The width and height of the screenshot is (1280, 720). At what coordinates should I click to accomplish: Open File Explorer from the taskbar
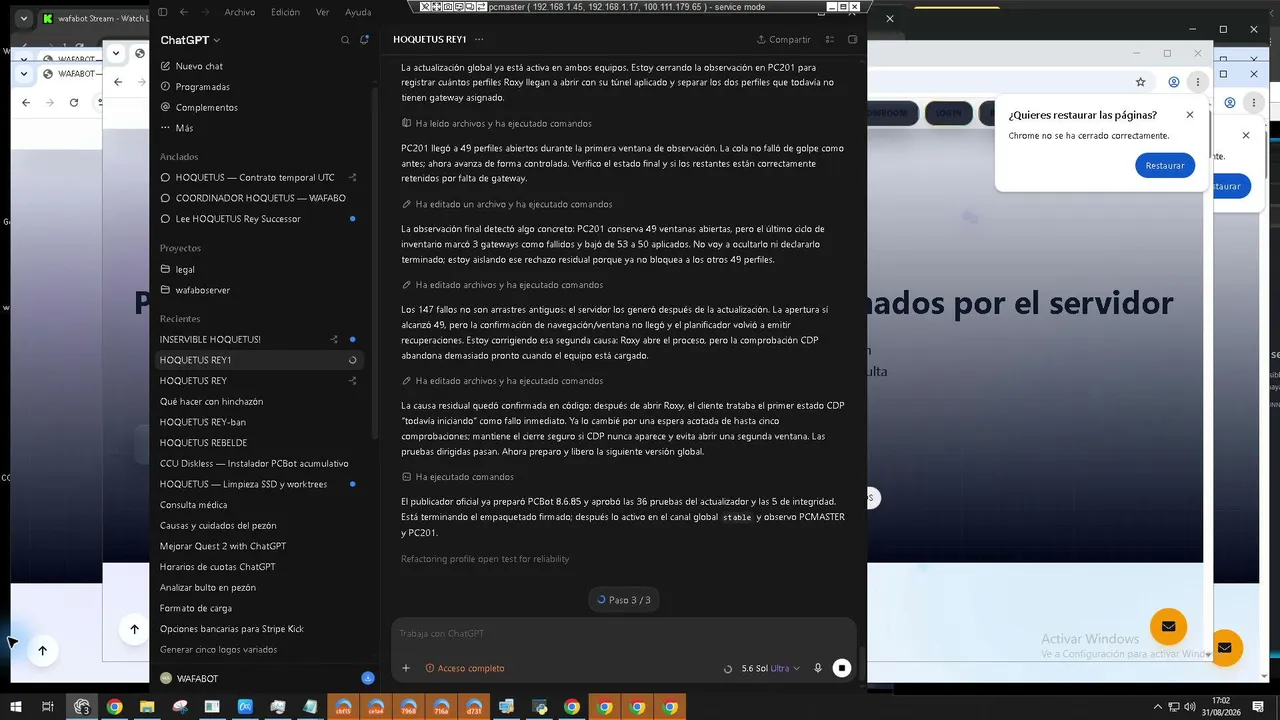pos(147,707)
